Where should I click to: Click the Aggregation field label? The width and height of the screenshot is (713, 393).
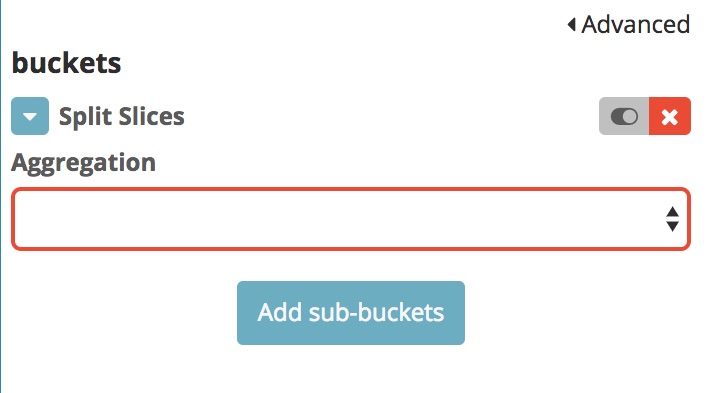(x=84, y=163)
